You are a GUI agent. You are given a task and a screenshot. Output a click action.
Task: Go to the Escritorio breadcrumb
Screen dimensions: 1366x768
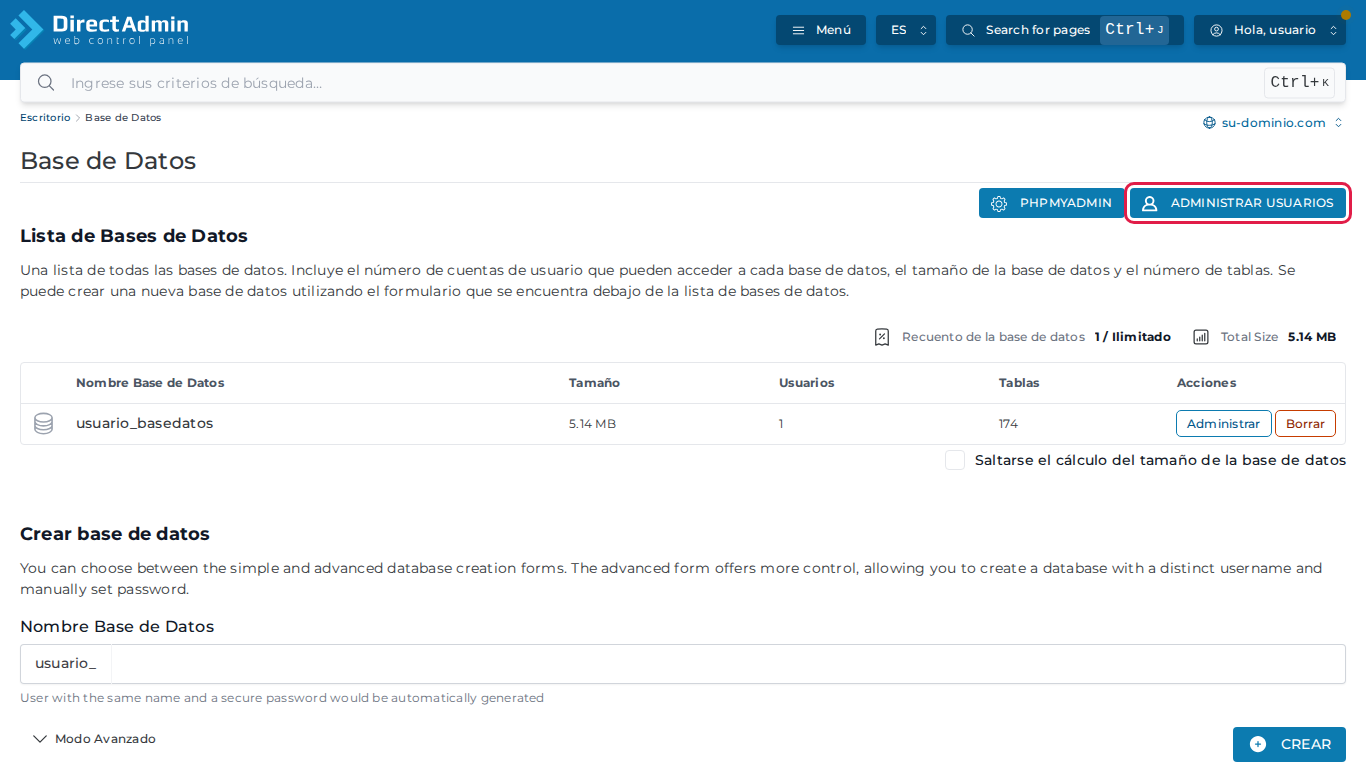pos(45,118)
